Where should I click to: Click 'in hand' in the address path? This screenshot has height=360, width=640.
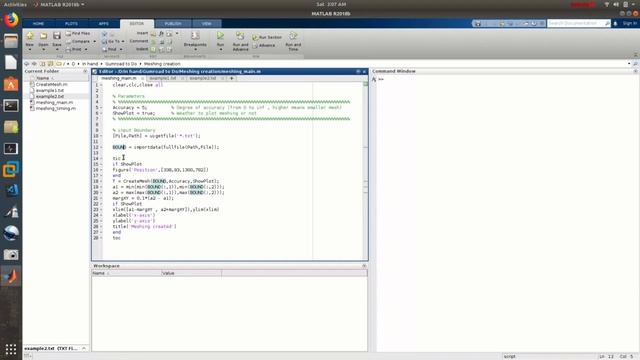coord(90,64)
